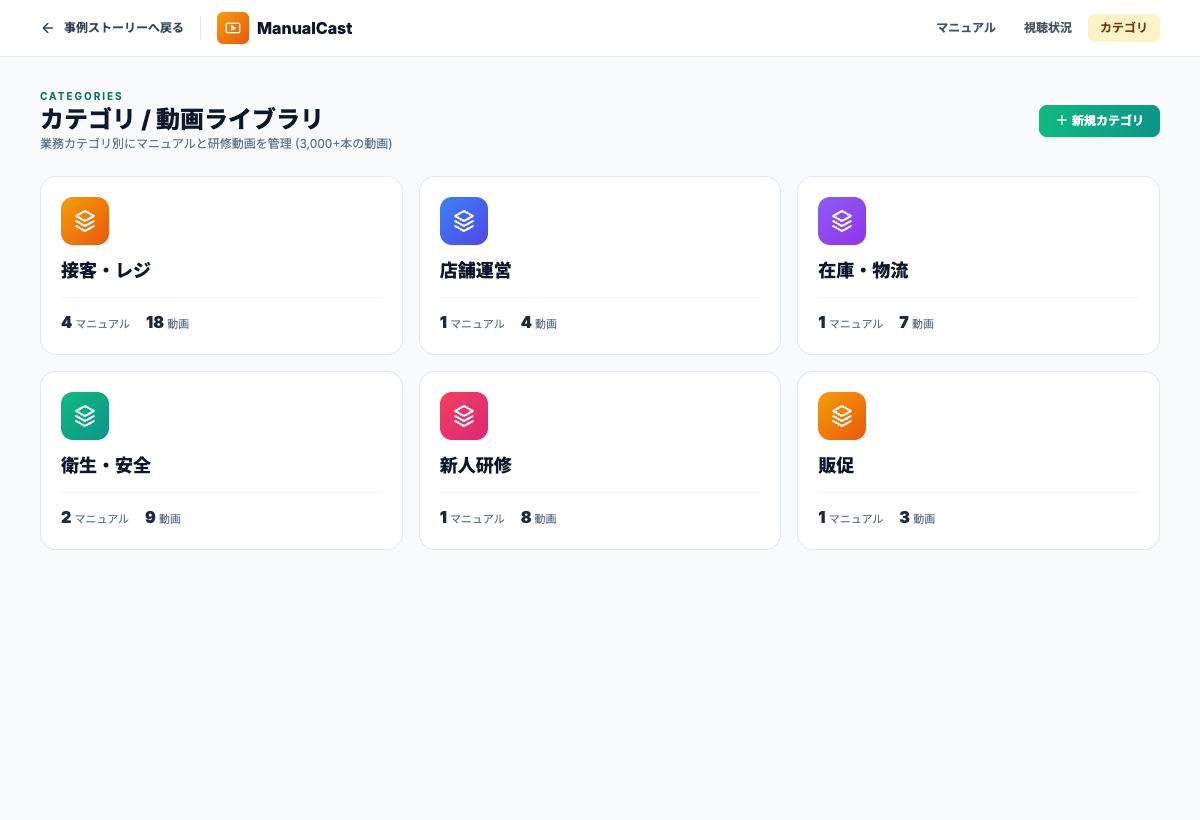Click the 新規カテゴリ button
Image resolution: width=1200 pixels, height=820 pixels.
tap(1099, 121)
